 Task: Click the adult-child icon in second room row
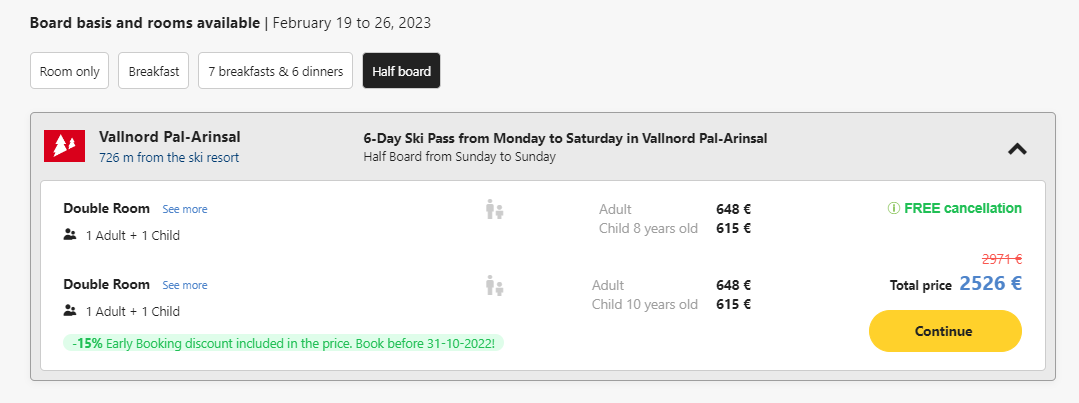point(494,285)
